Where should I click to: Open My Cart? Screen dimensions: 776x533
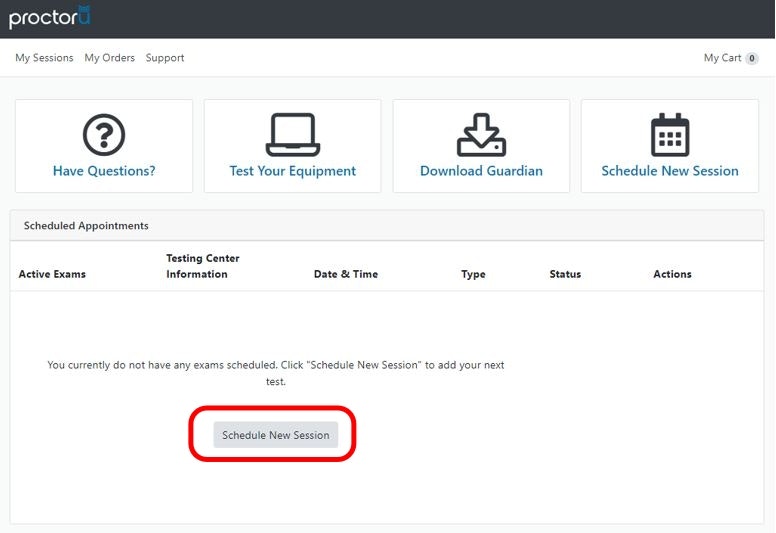click(x=722, y=58)
